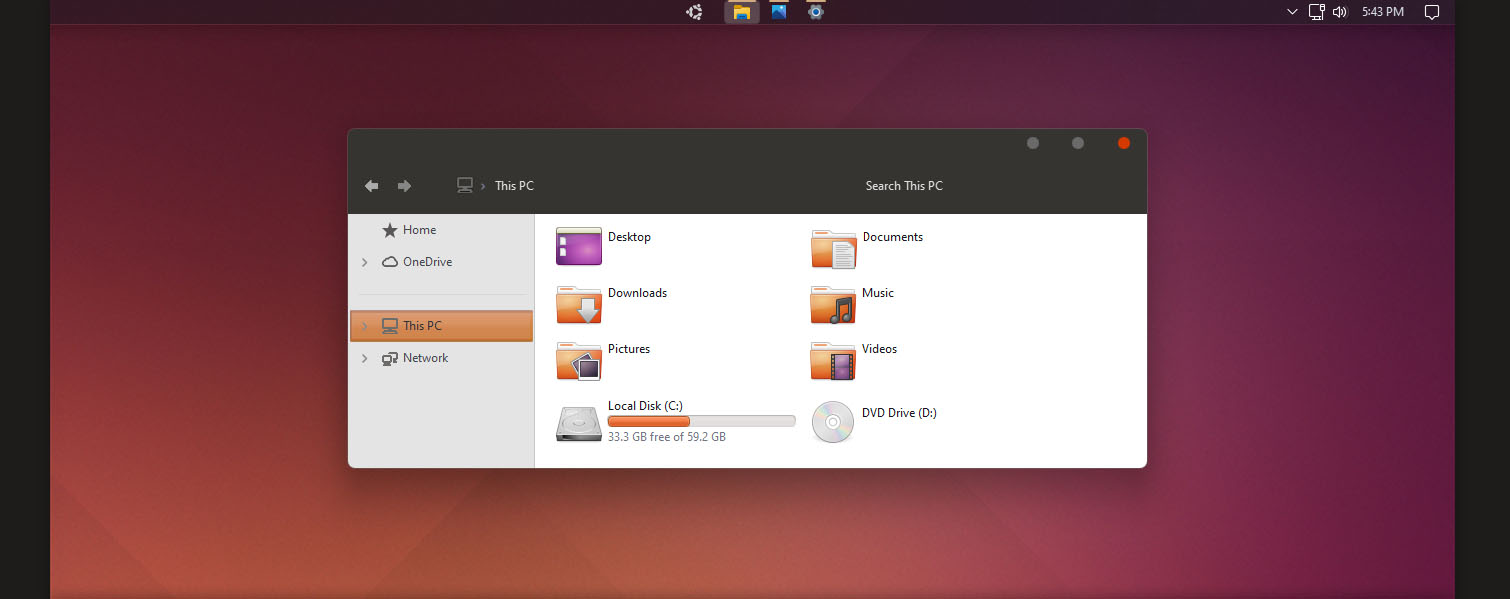Open the Documents folder icon
1510x599 pixels.
point(833,249)
